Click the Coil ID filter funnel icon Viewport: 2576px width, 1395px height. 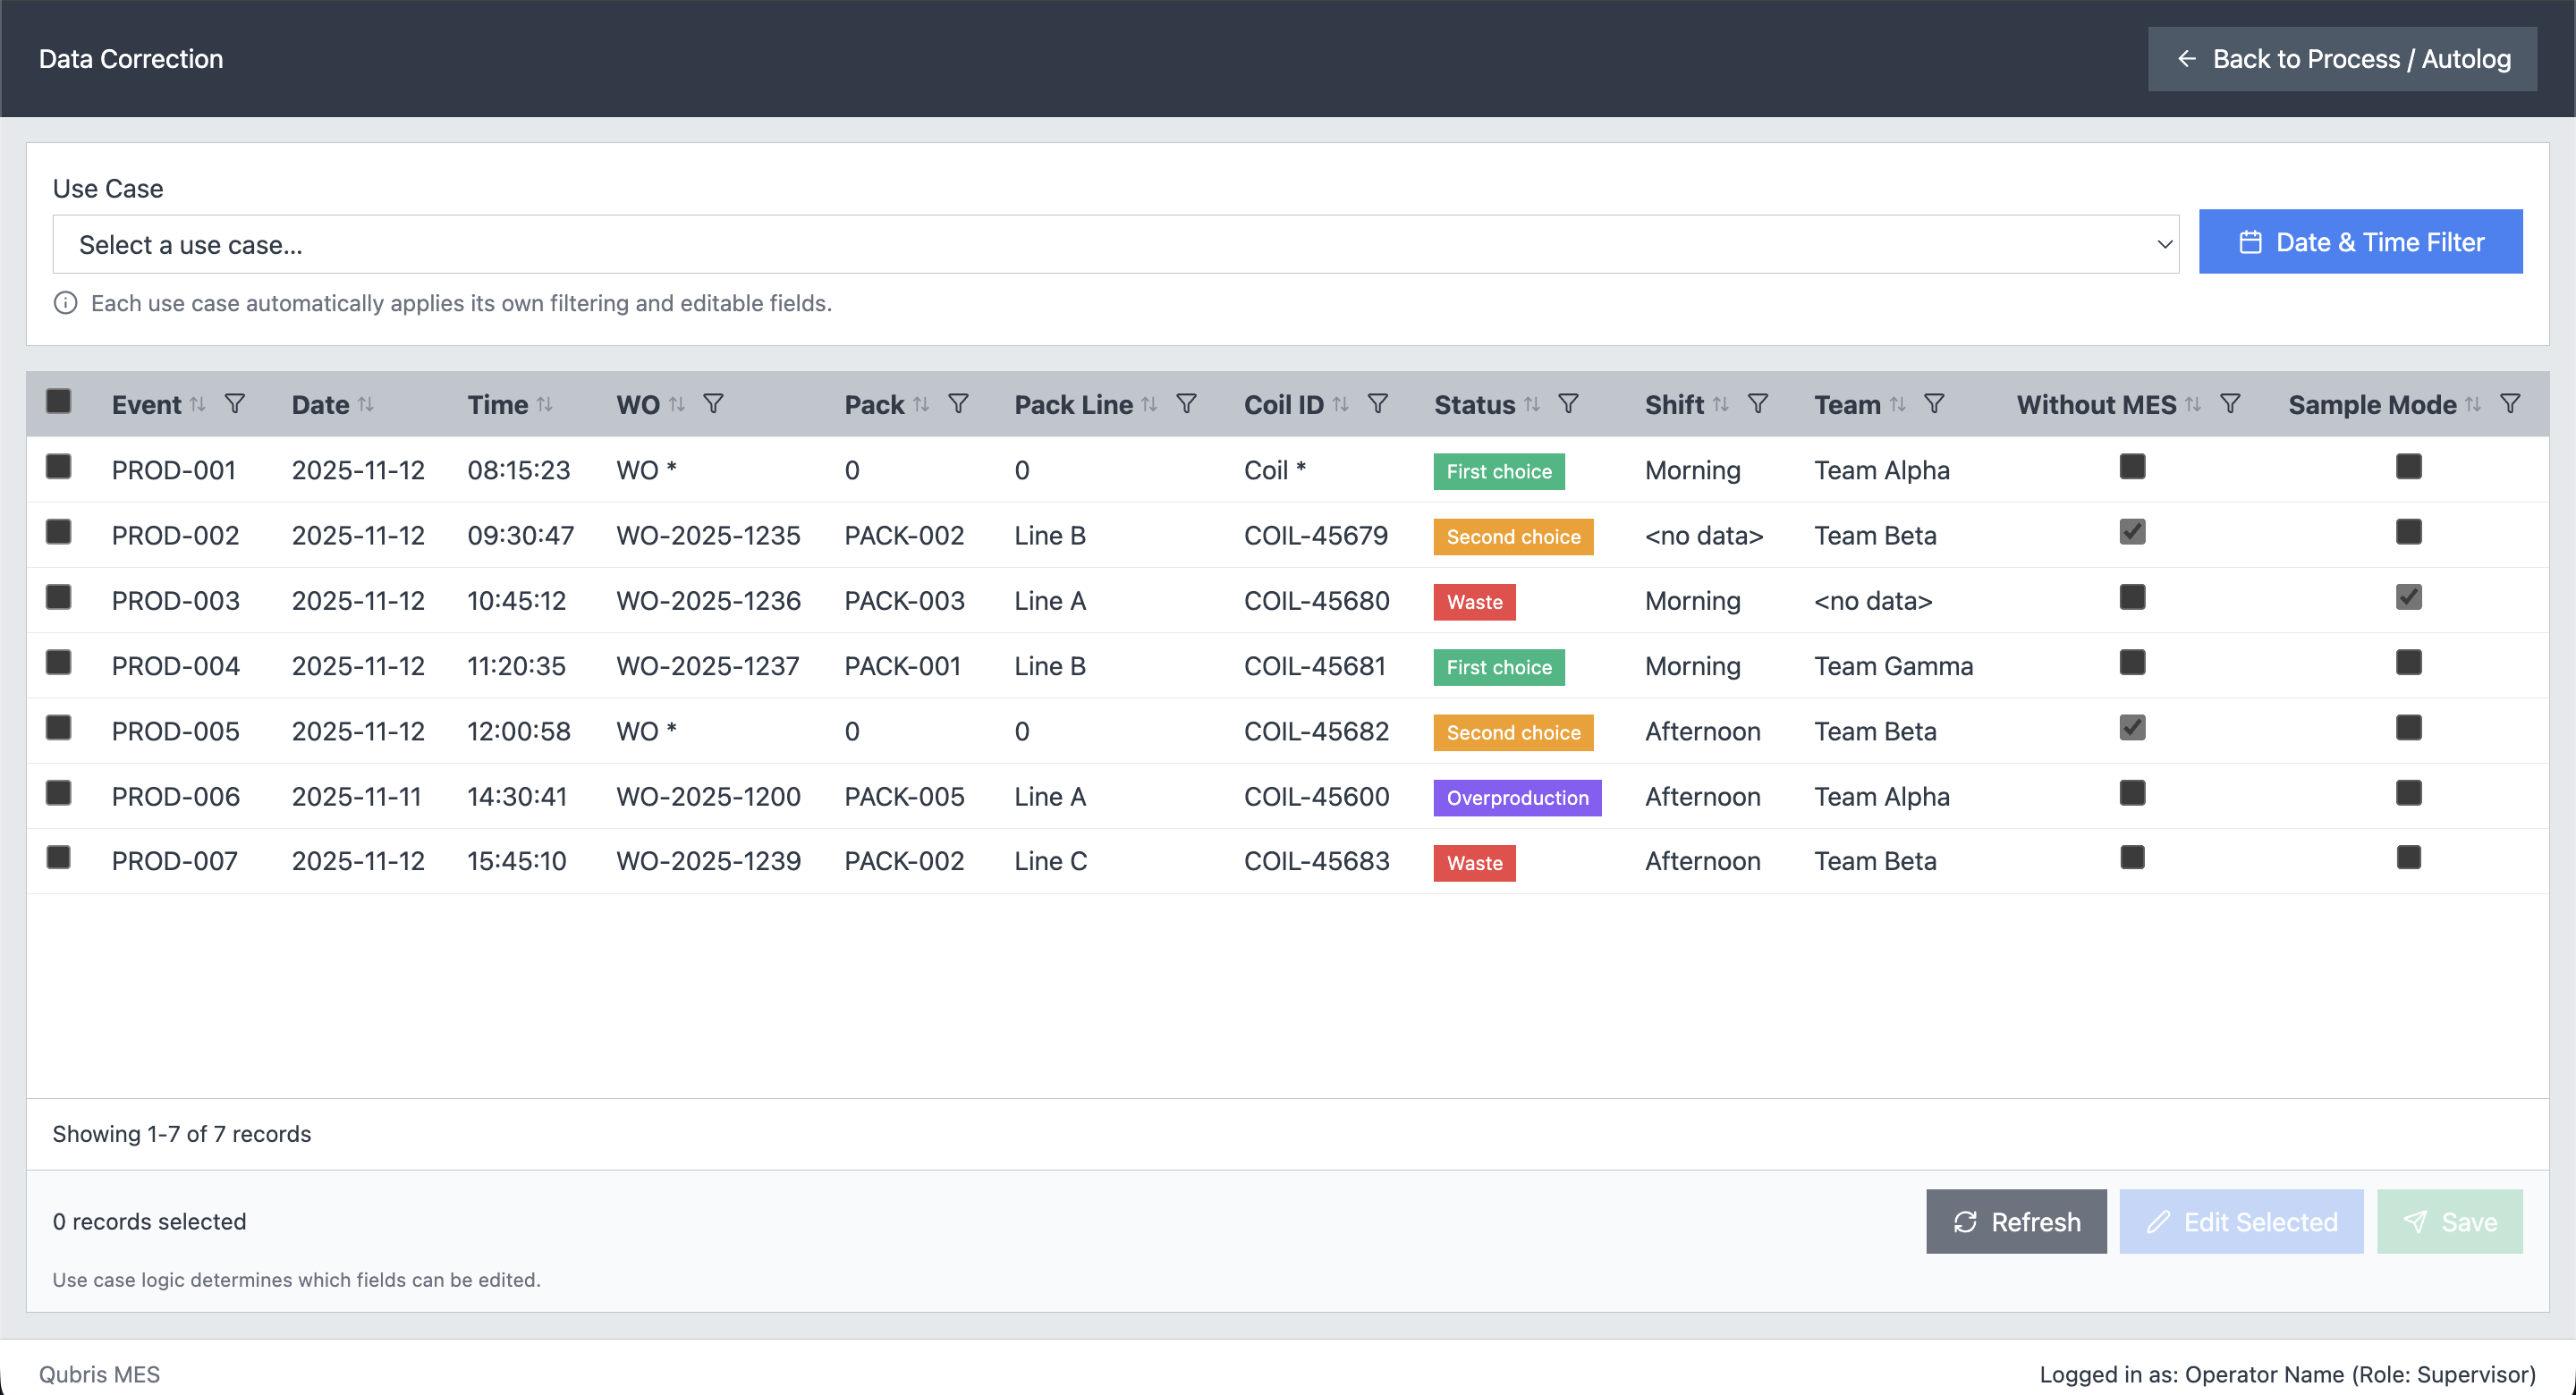point(1378,404)
